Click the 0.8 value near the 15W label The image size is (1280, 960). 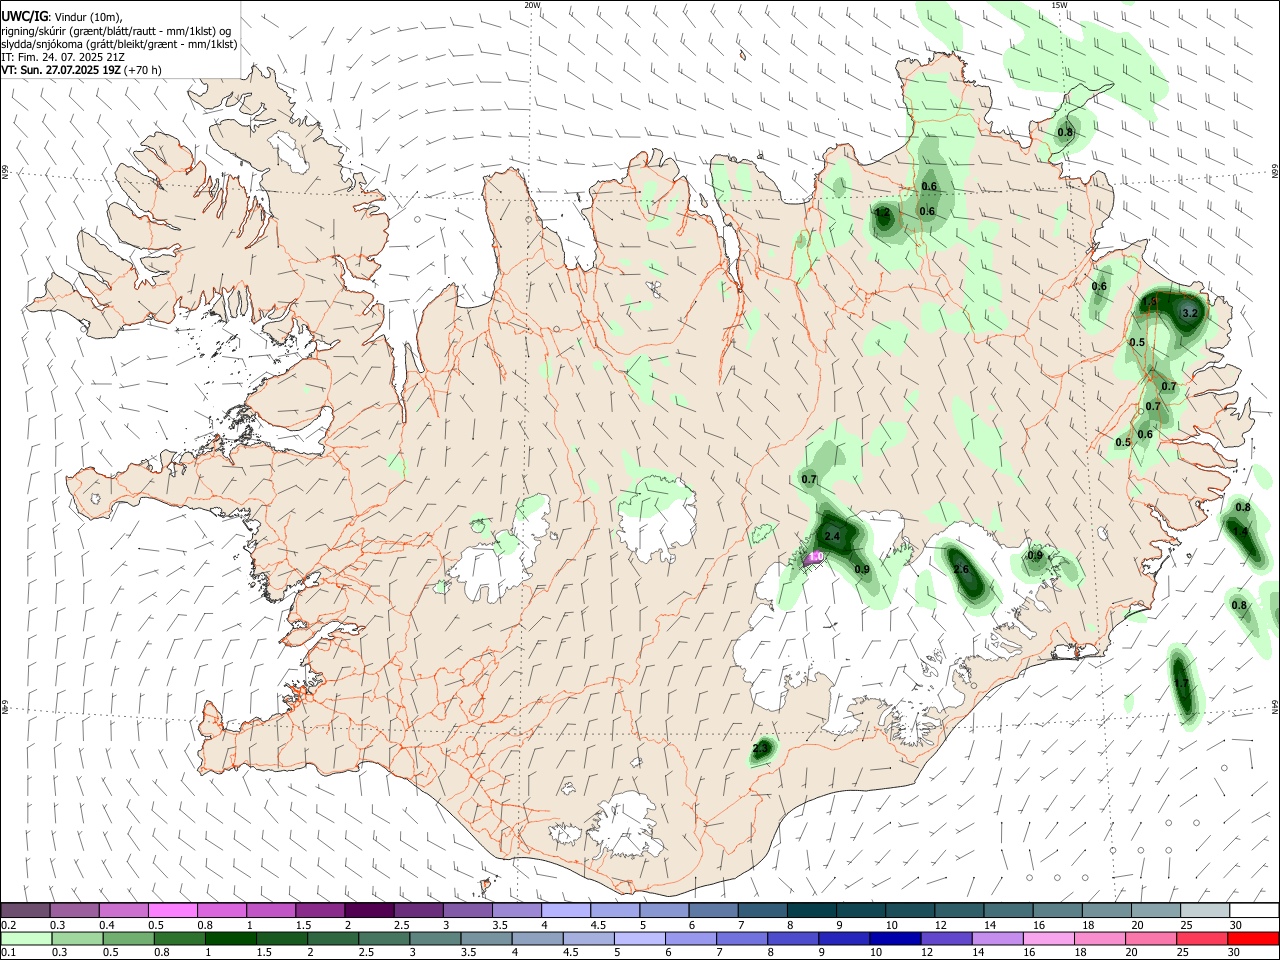pyautogui.click(x=1065, y=132)
